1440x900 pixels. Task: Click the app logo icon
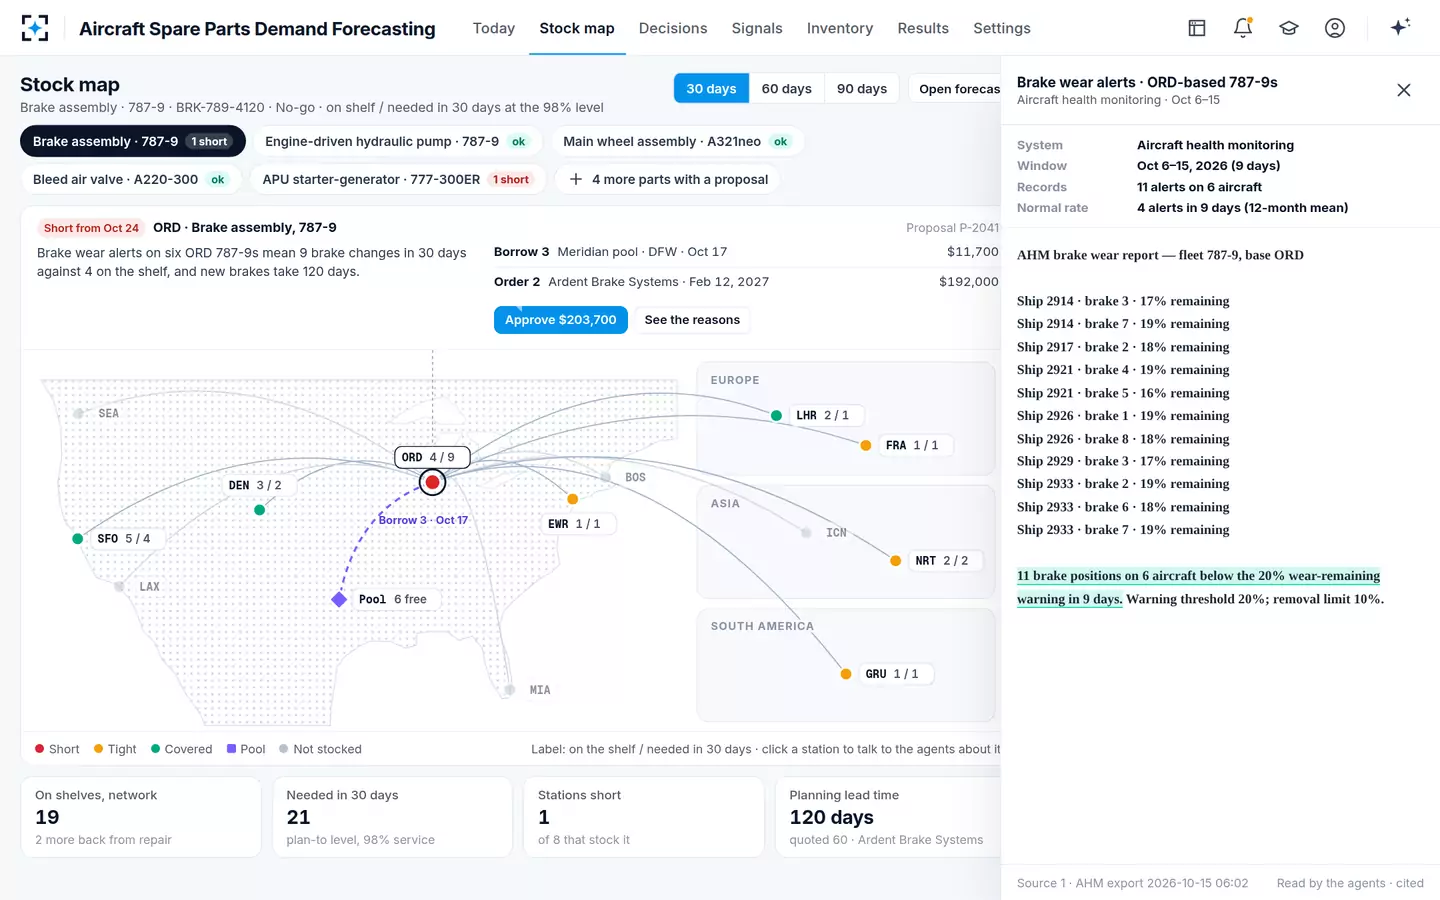tap(35, 28)
